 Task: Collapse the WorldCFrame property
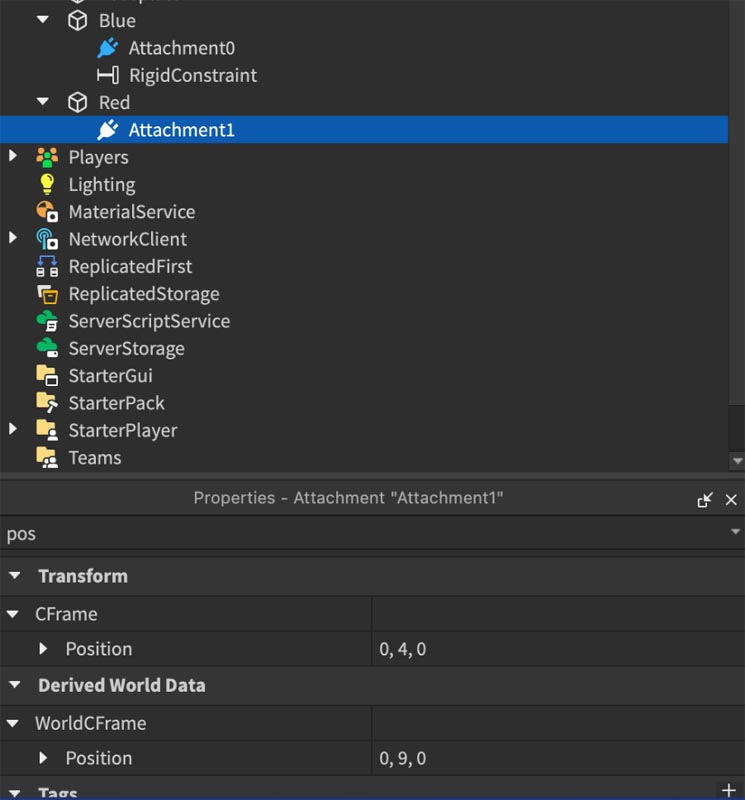(13, 723)
